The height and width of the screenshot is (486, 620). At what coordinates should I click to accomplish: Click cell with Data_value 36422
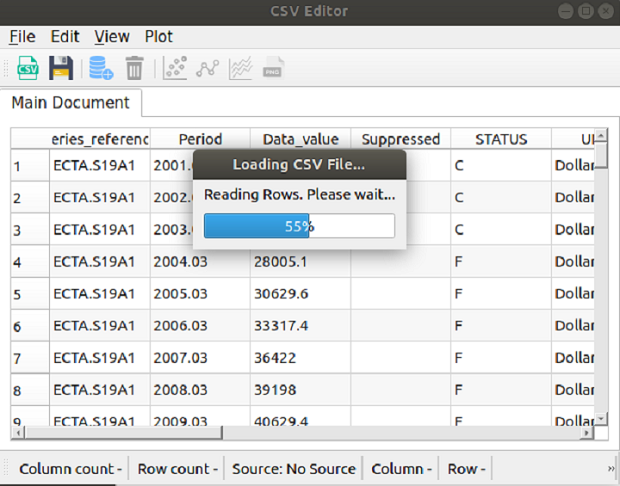[301, 358]
